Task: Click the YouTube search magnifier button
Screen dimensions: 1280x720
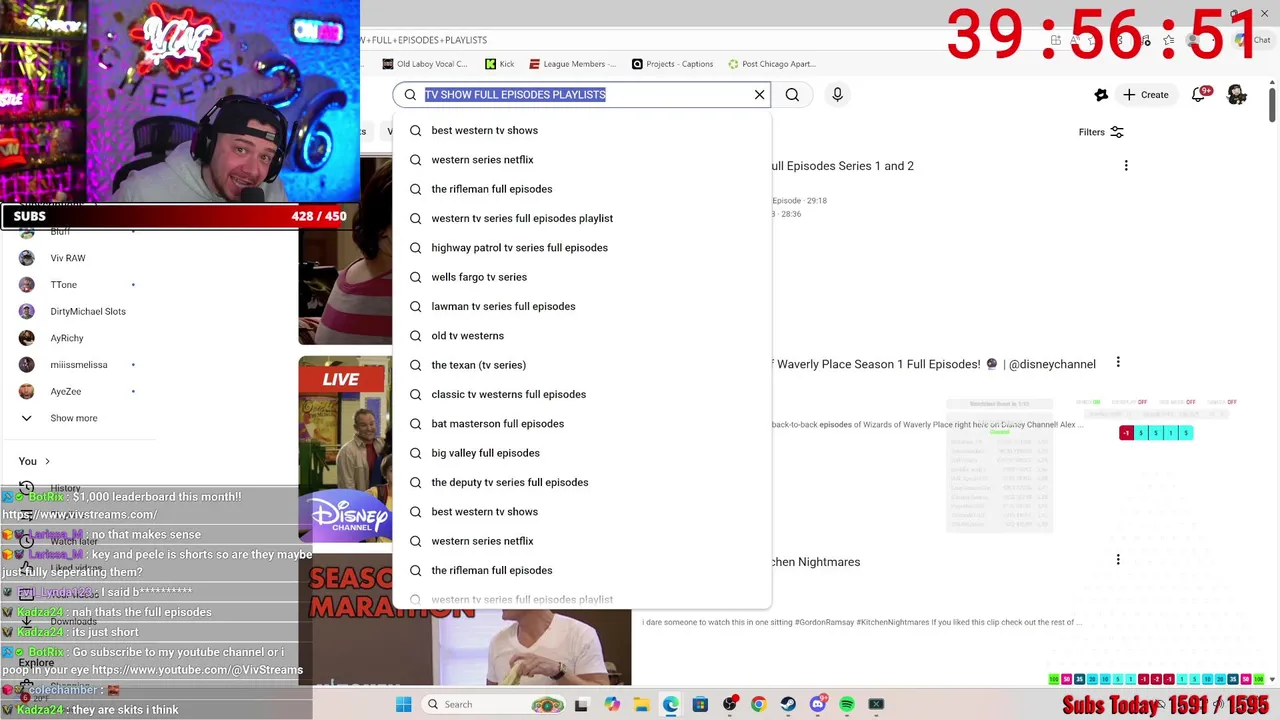Action: pos(792,94)
